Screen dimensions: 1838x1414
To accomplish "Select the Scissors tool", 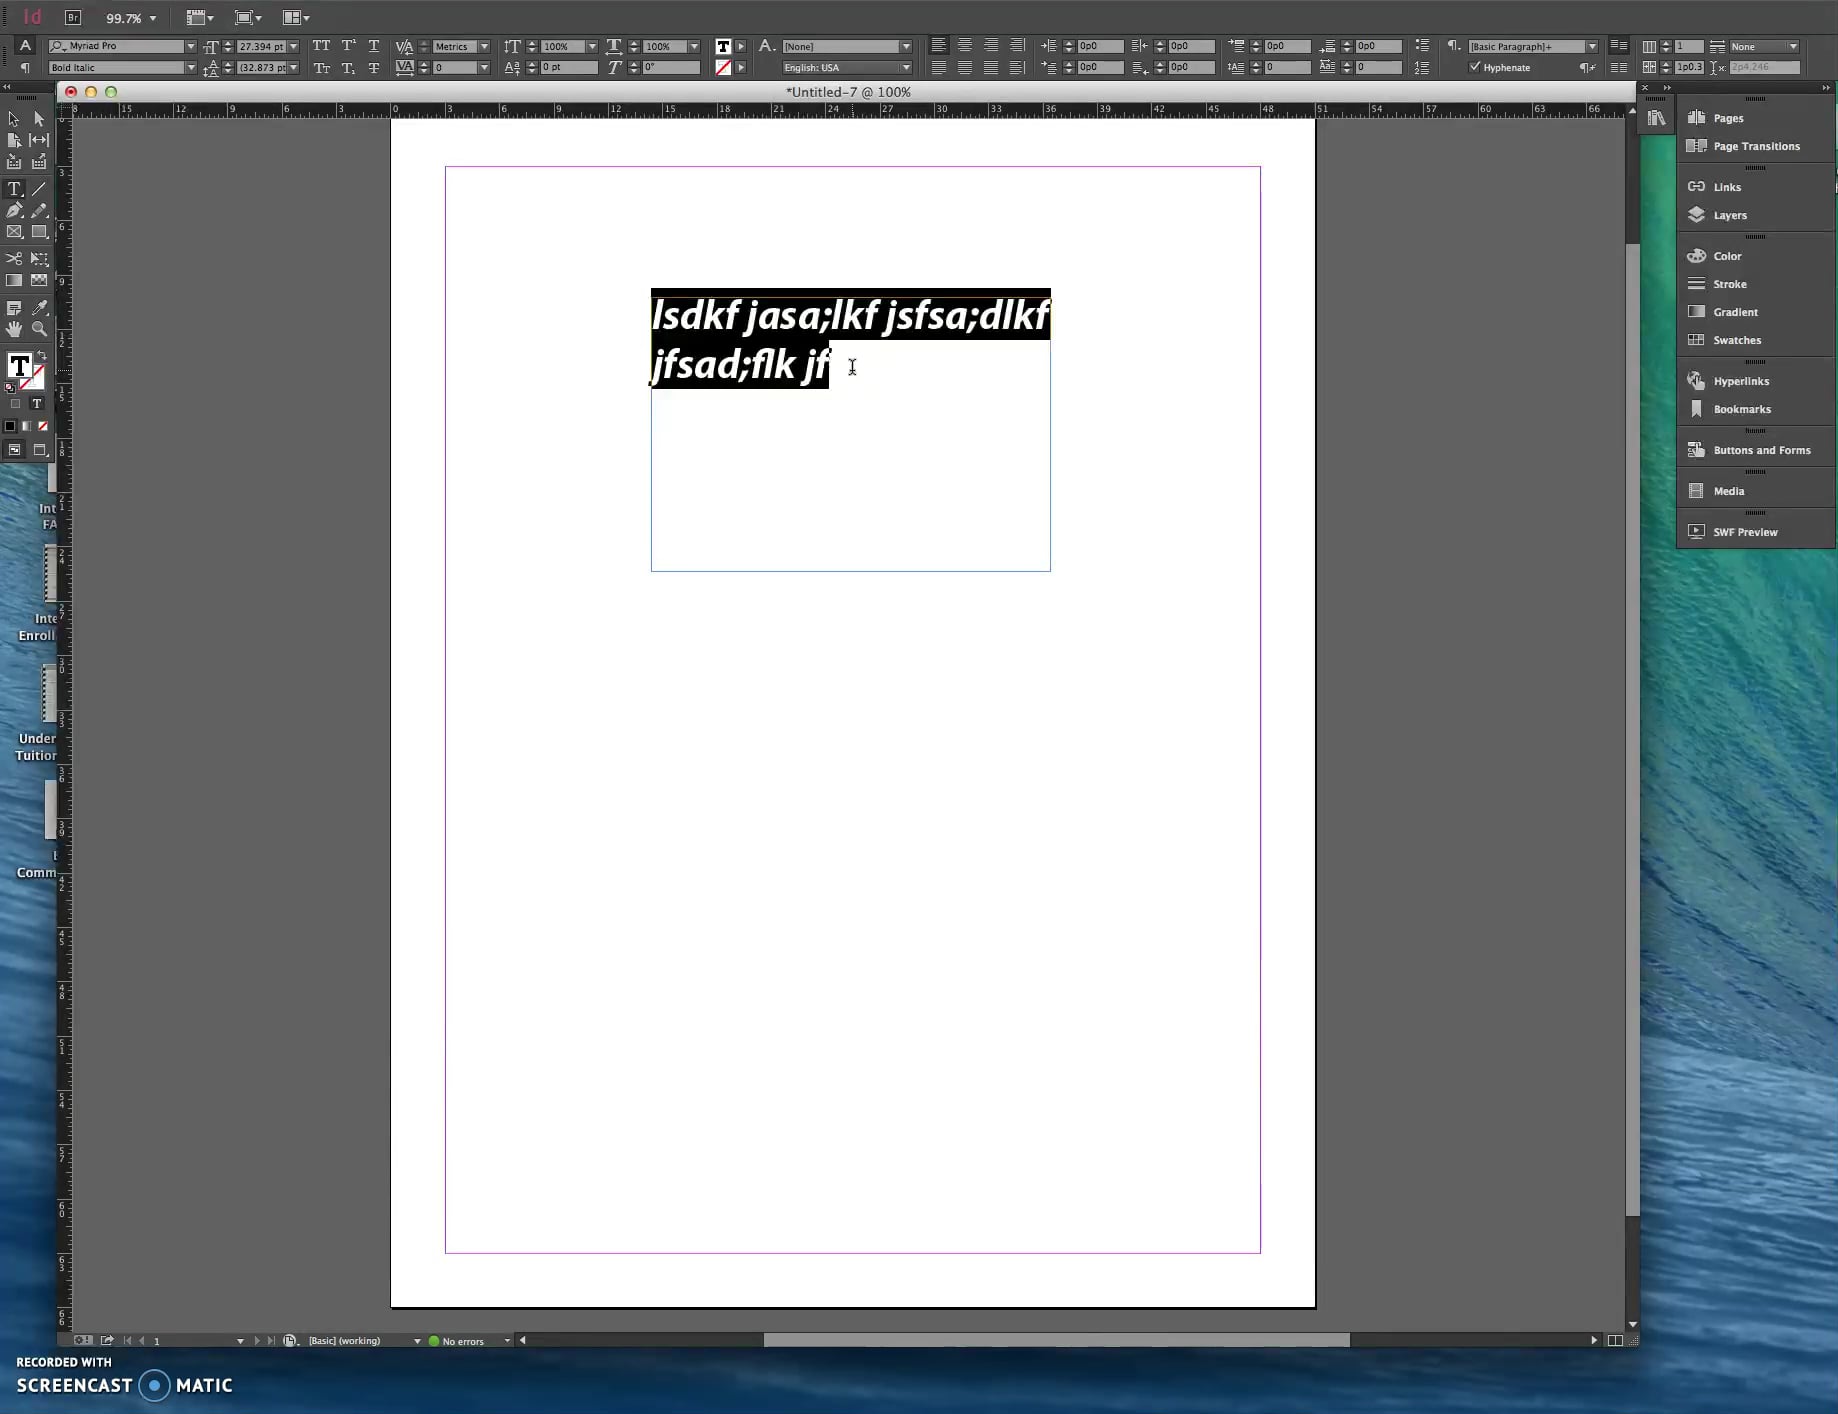I will 14,257.
